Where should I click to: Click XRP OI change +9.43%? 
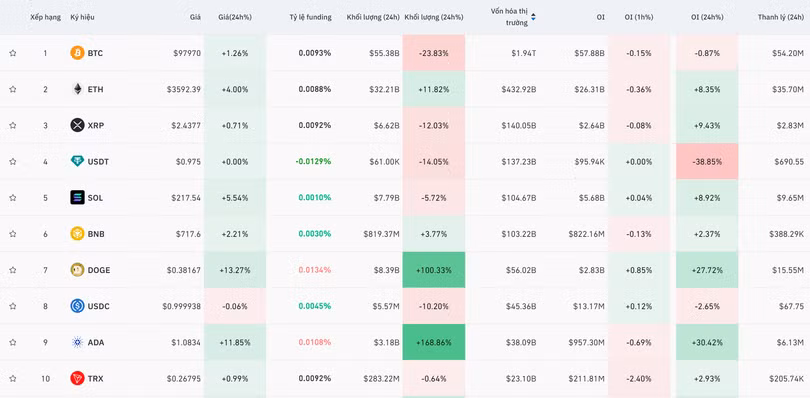707,125
